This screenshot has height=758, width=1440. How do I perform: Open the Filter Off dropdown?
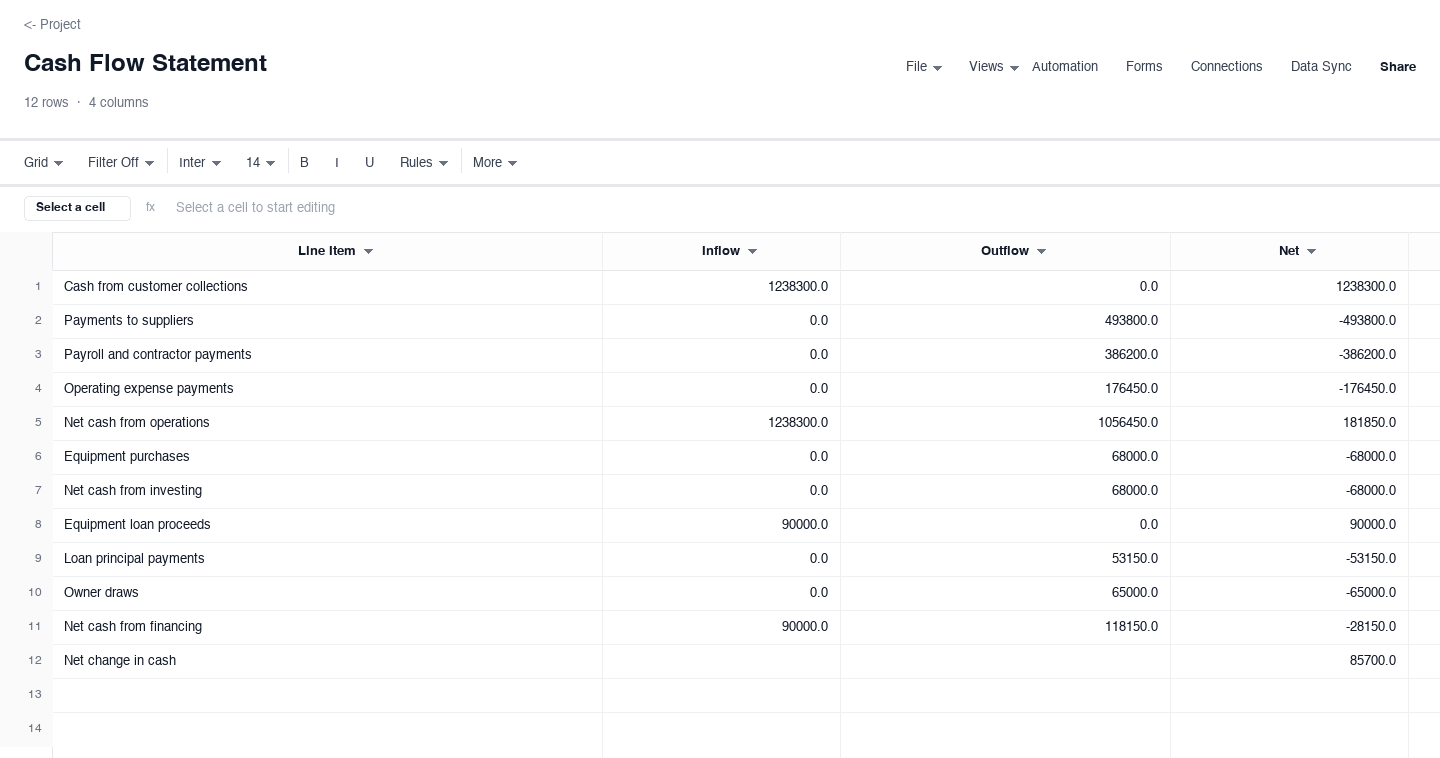click(x=121, y=162)
